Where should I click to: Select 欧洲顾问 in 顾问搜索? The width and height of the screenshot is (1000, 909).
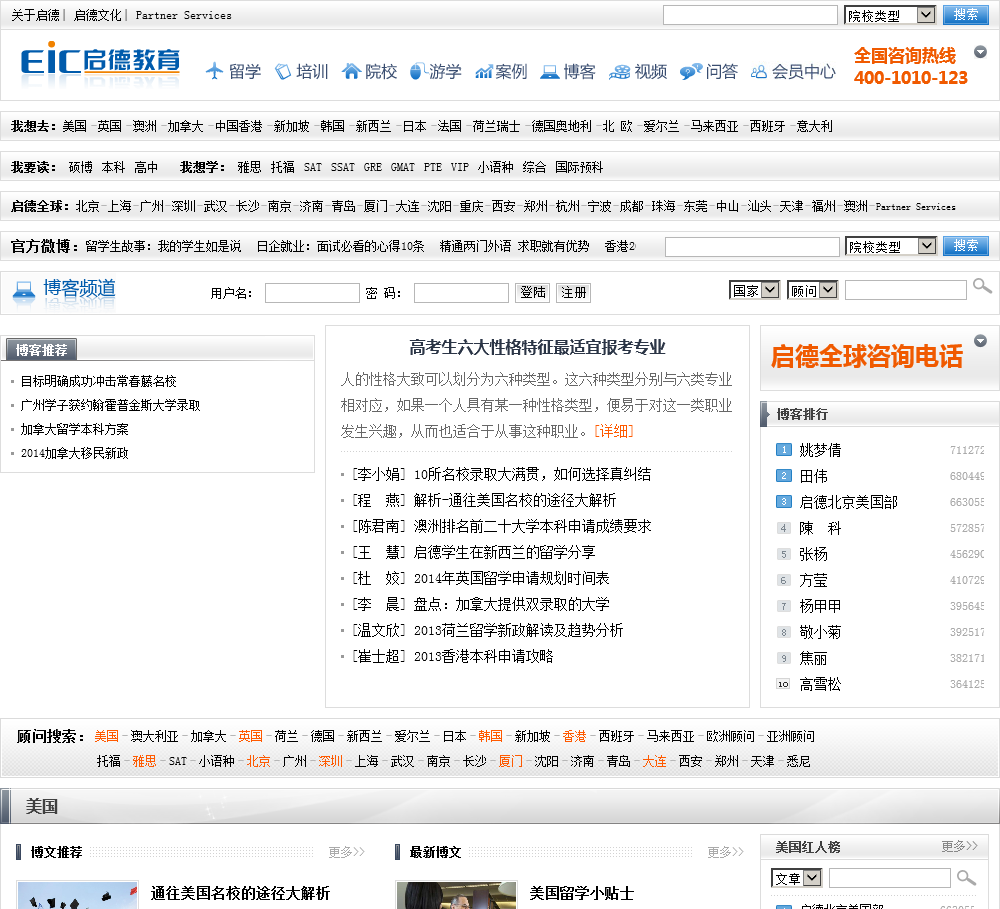(x=730, y=736)
